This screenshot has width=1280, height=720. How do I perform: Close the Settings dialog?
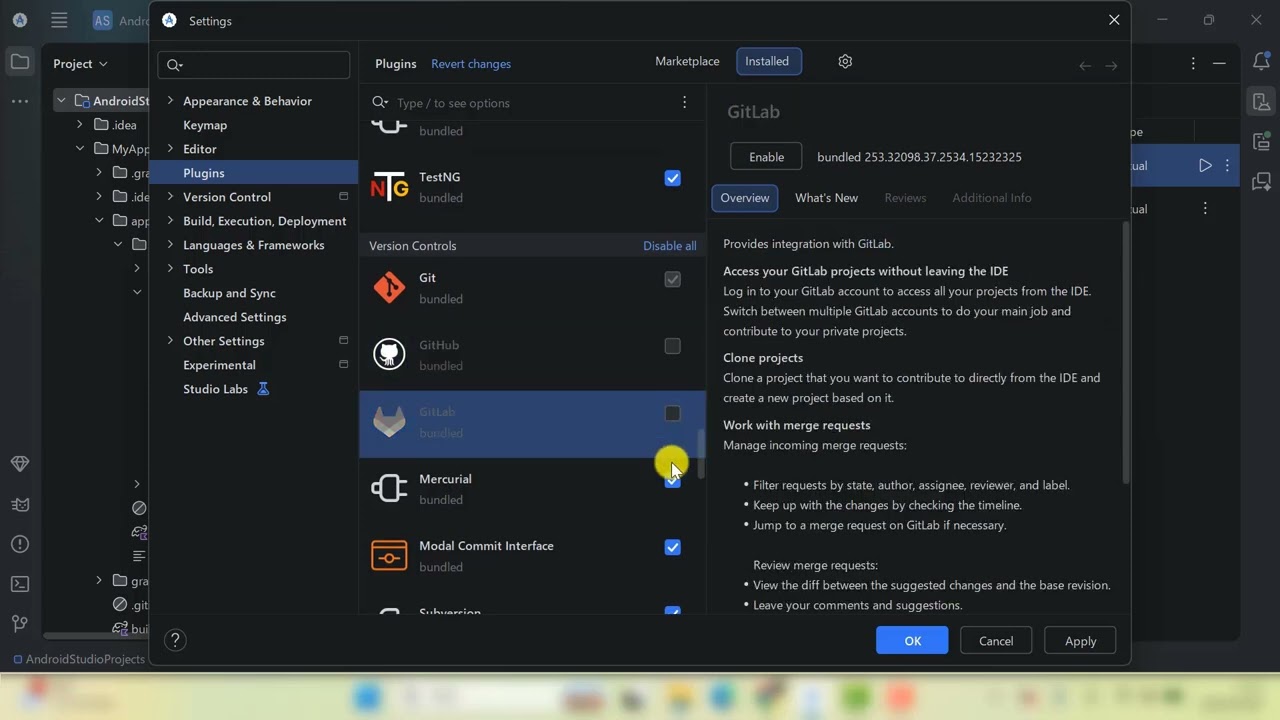[1114, 20]
